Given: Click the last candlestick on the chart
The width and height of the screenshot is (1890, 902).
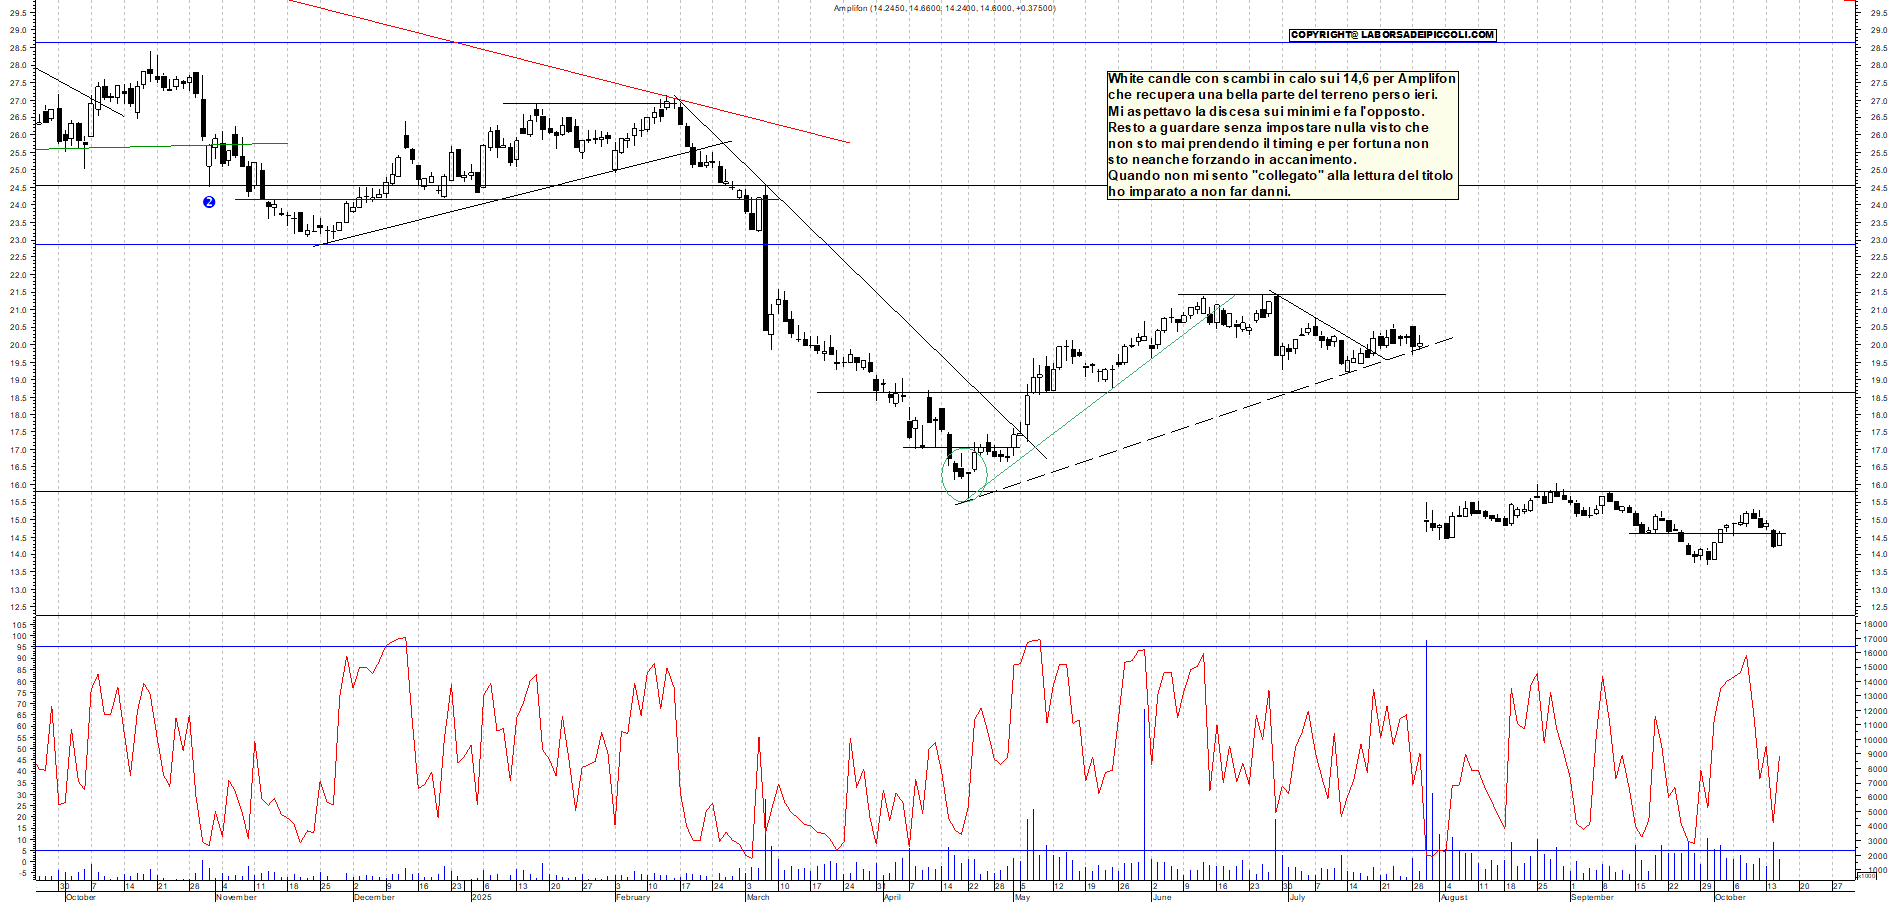Looking at the screenshot, I should pos(1780,538).
